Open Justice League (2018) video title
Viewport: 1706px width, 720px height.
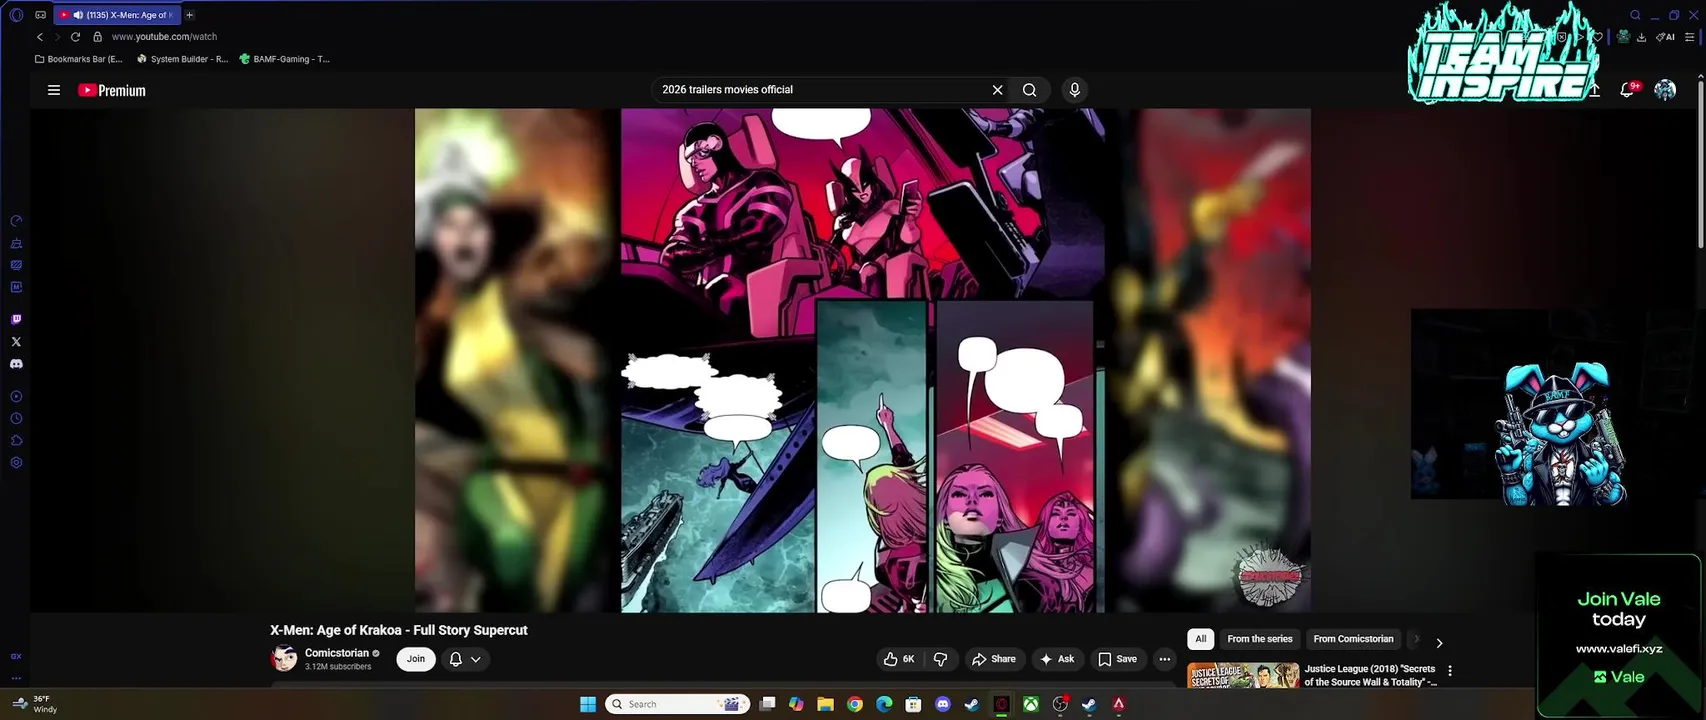click(1370, 675)
